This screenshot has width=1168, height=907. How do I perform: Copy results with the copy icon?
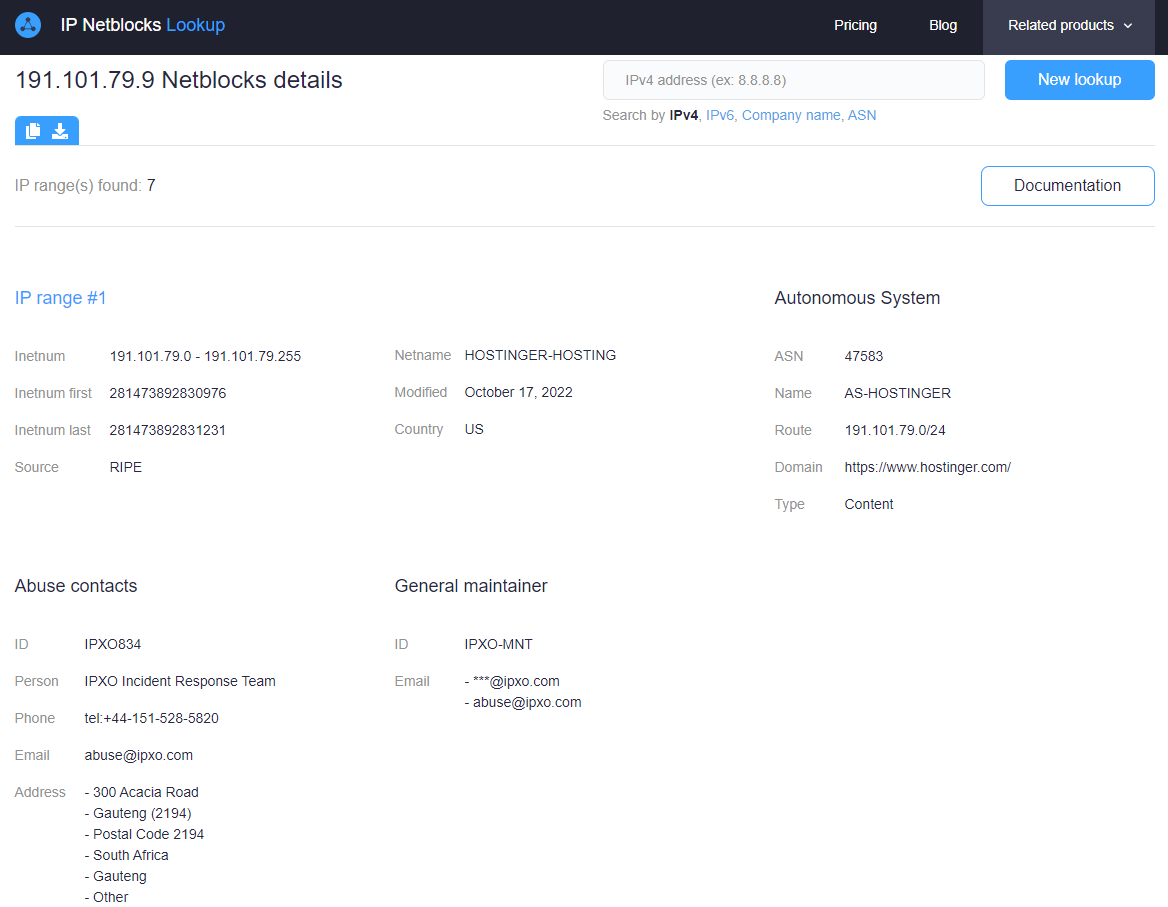(33, 131)
